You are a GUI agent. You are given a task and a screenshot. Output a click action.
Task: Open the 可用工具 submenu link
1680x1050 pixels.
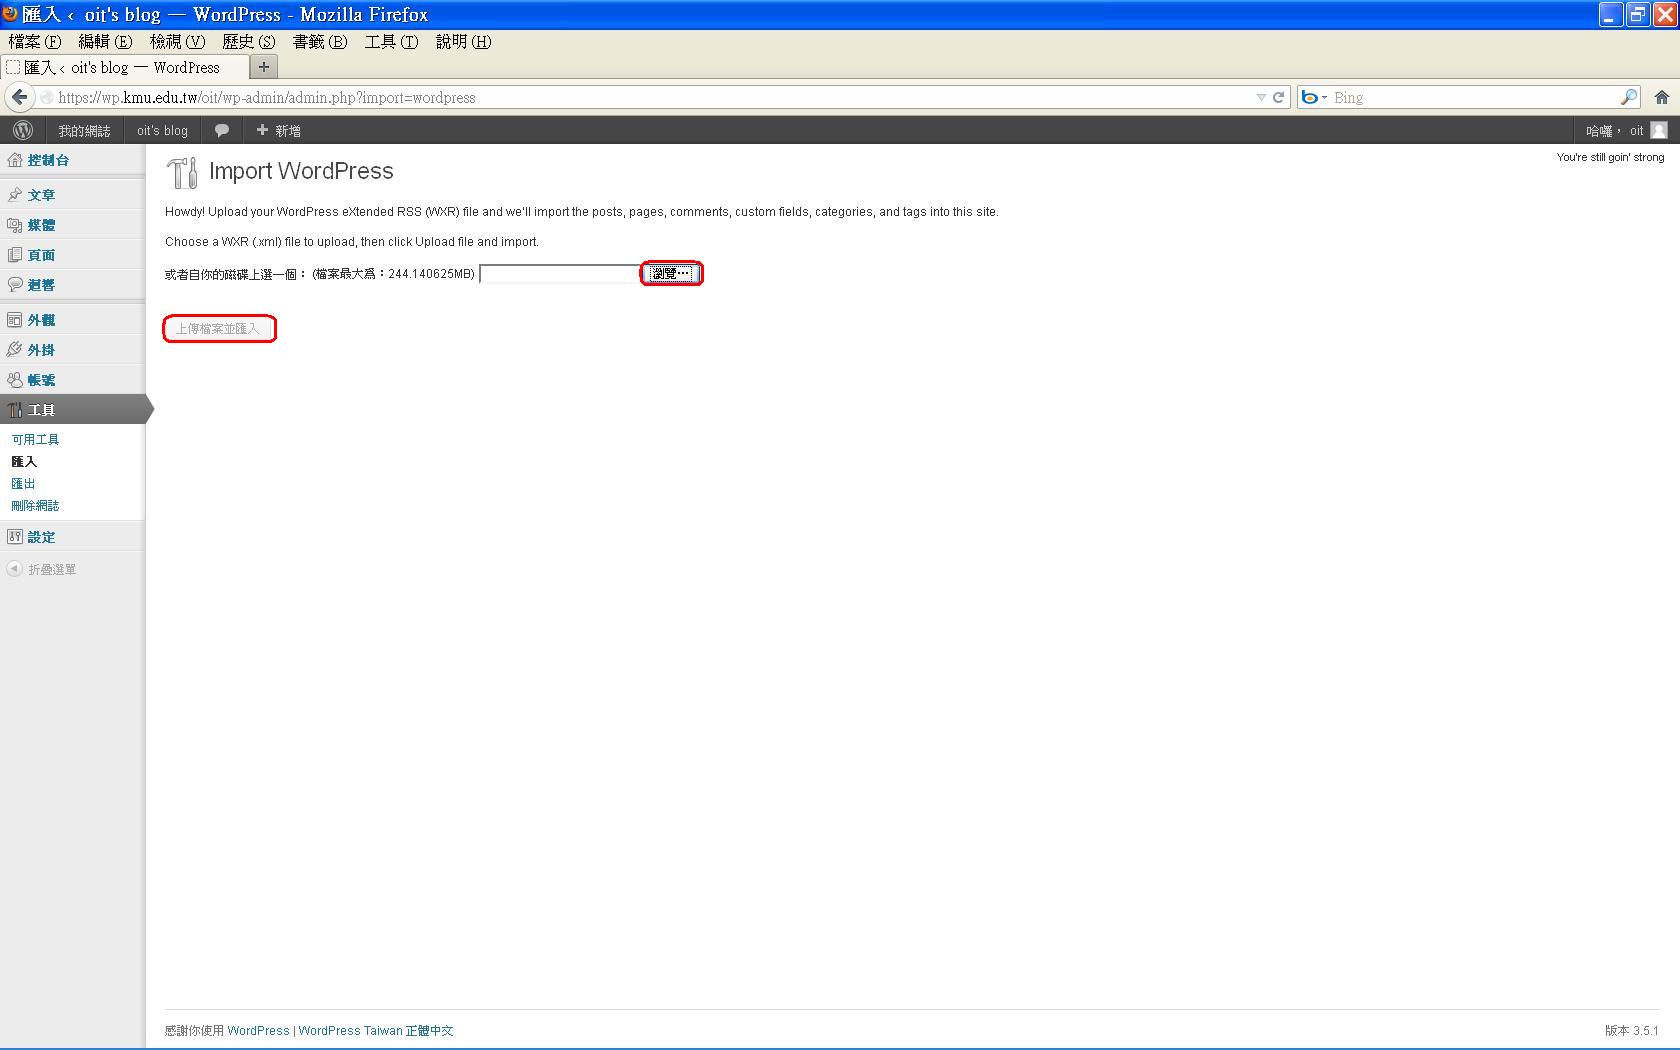coord(35,439)
